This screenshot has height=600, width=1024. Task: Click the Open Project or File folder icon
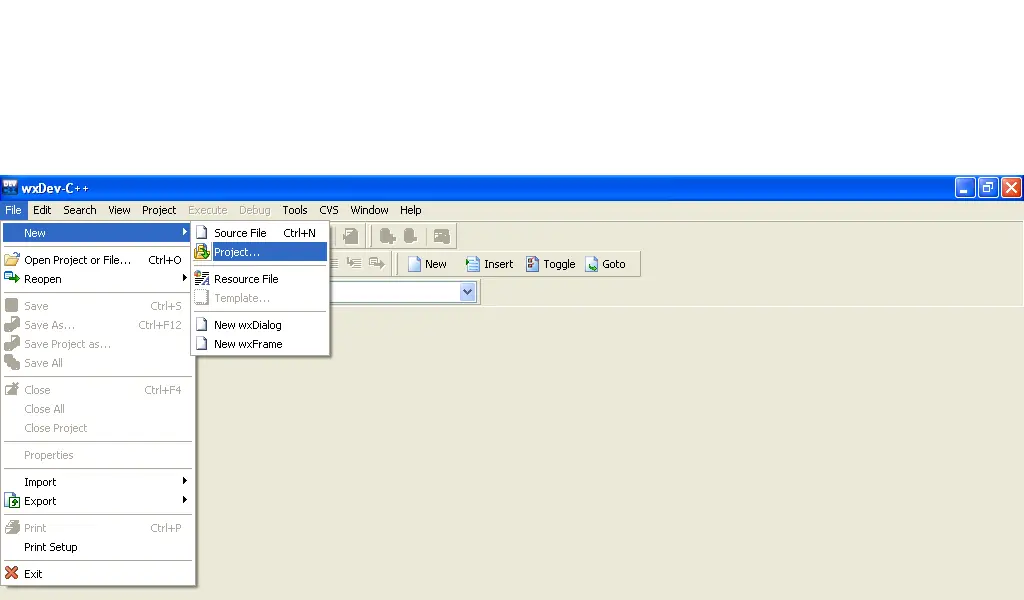(x=12, y=259)
